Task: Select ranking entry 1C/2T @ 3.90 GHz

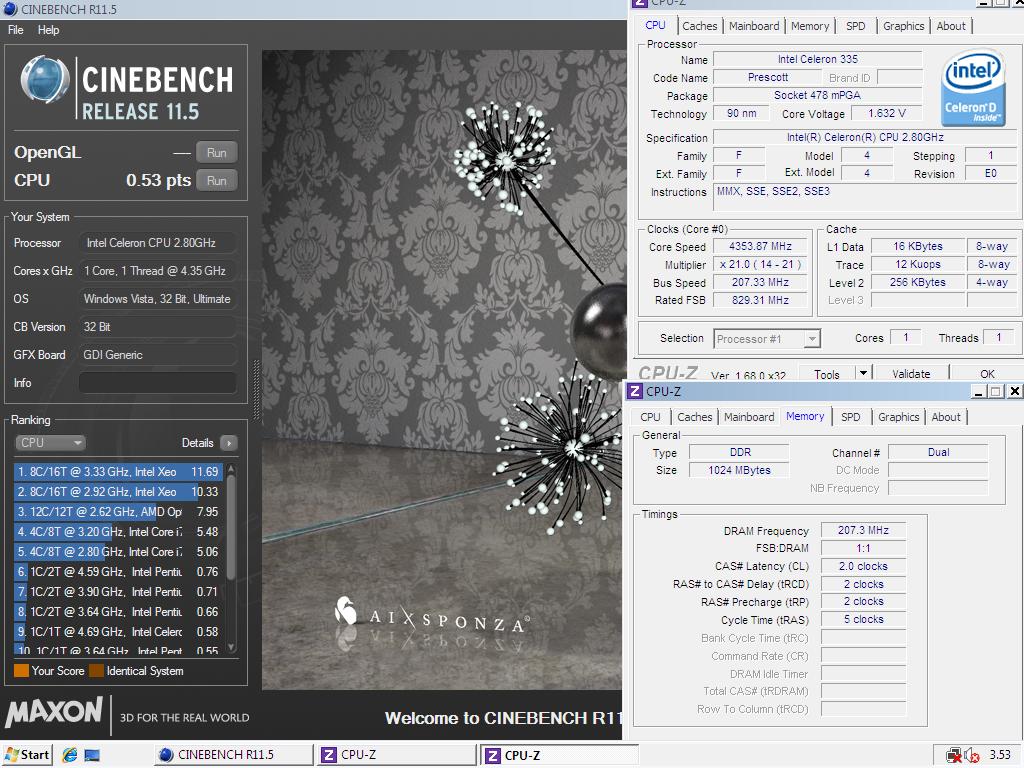Action: tap(118, 592)
